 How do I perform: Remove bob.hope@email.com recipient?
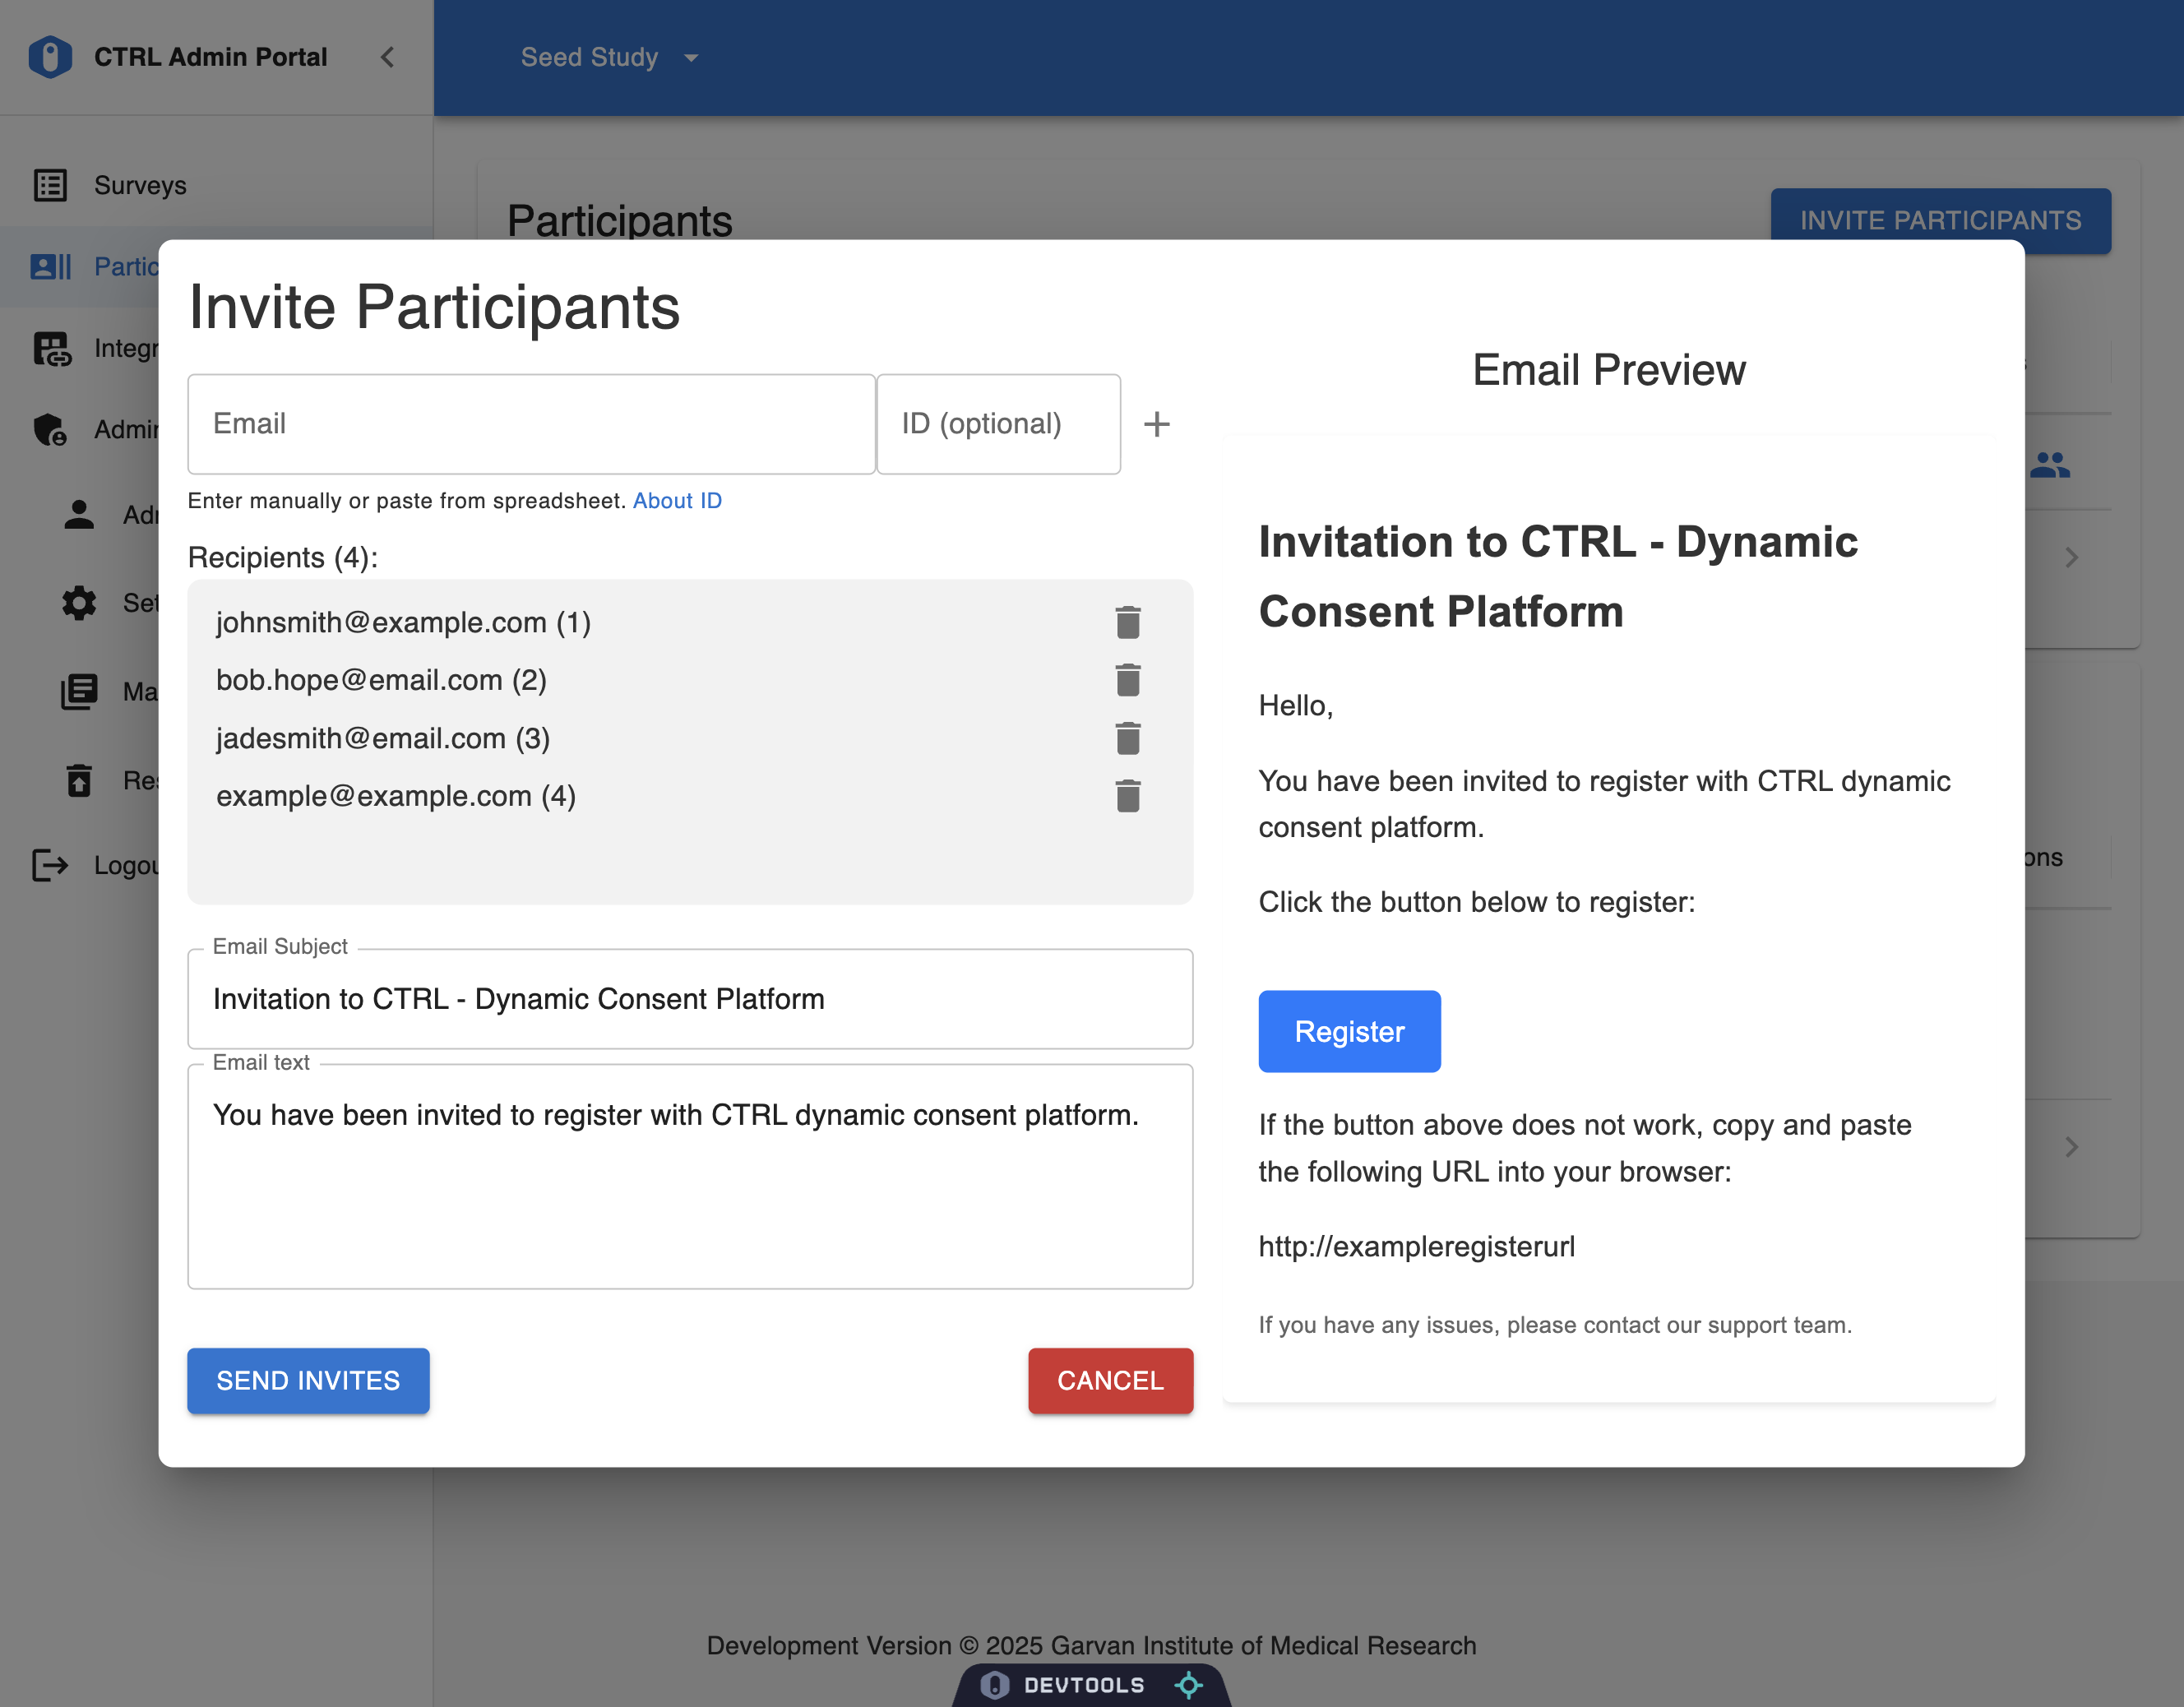(x=1128, y=680)
